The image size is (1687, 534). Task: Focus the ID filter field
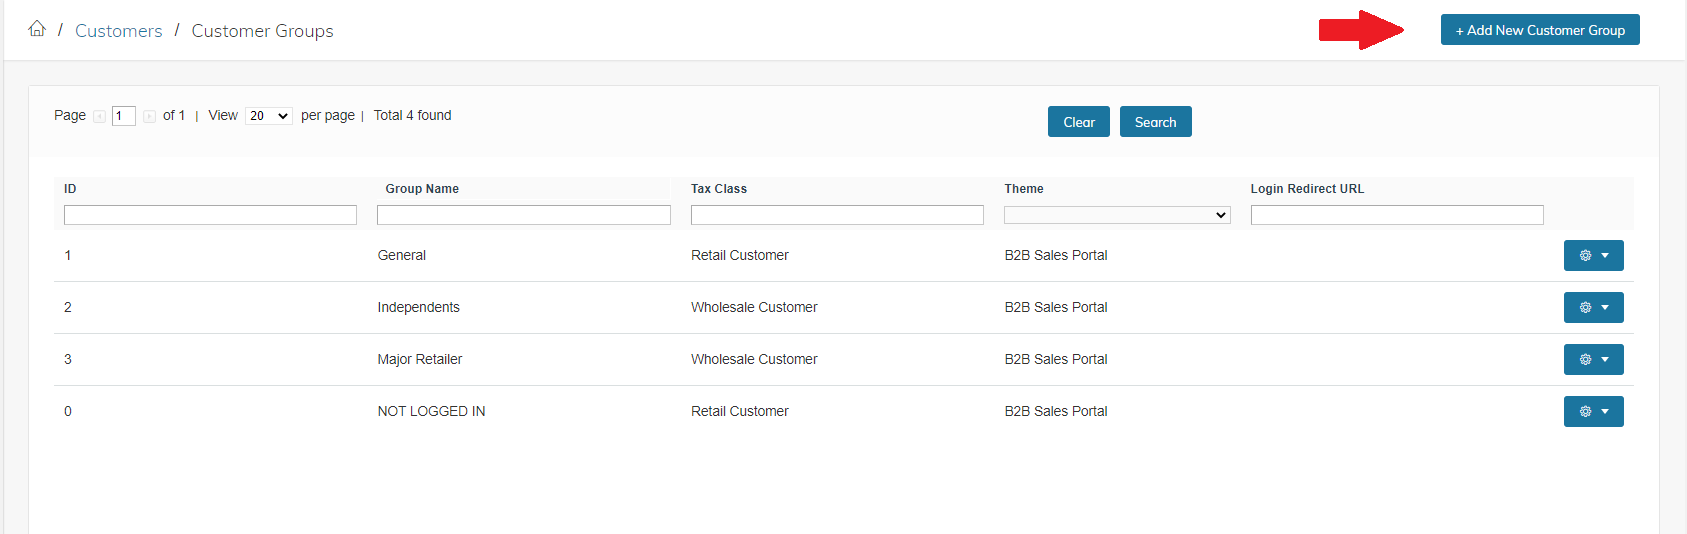tap(210, 215)
